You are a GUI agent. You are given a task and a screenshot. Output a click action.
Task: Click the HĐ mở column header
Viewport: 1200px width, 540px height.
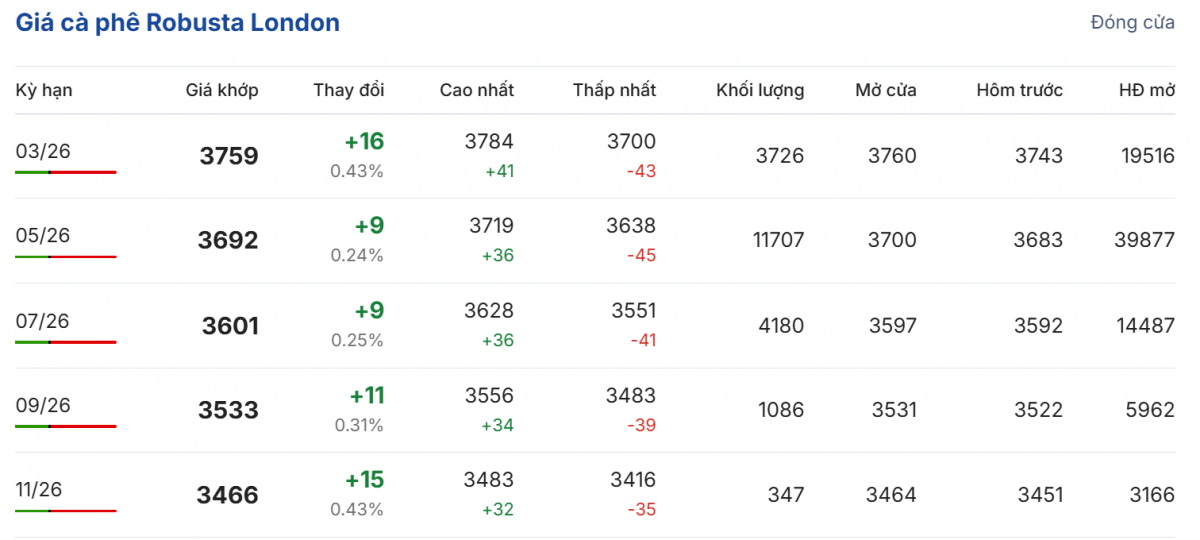(1146, 90)
